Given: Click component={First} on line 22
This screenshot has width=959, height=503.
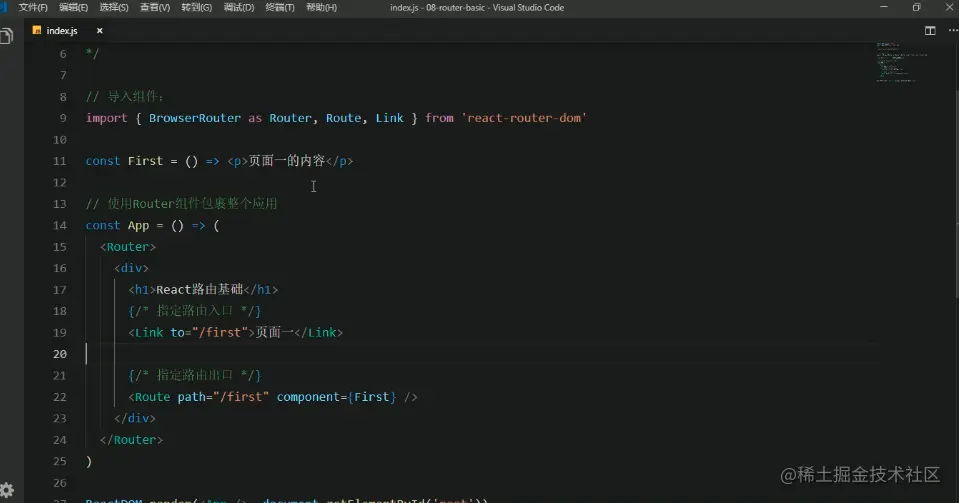Looking at the screenshot, I should tap(336, 397).
